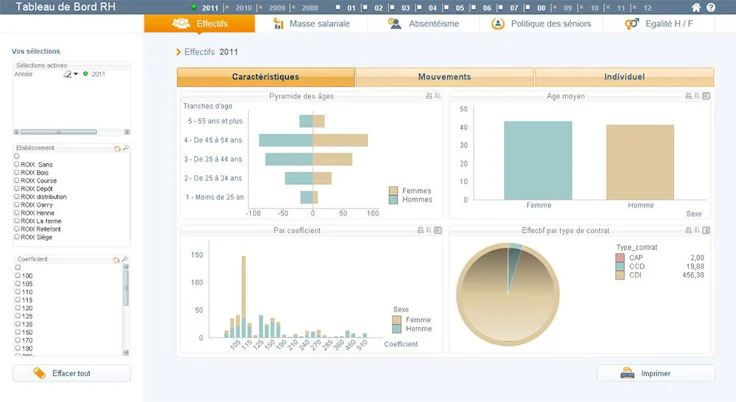Viewport: 736px width, 402px height.
Task: Print the Age moyen chart
Action: click(x=689, y=96)
